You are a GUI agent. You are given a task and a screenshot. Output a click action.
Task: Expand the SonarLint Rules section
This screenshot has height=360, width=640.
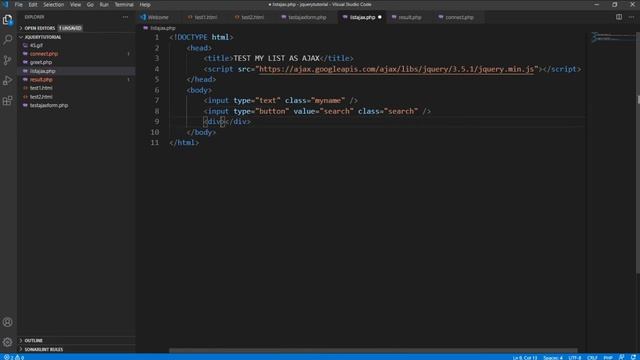coord(43,349)
